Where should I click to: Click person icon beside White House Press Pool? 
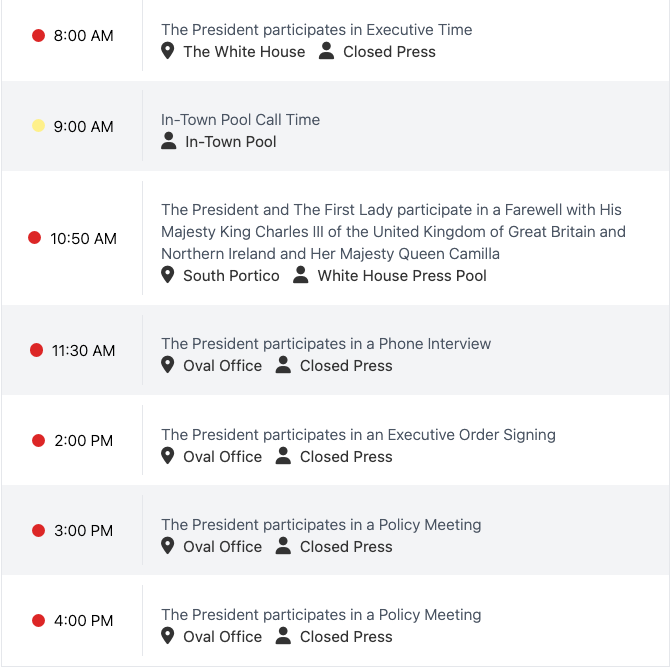(301, 275)
